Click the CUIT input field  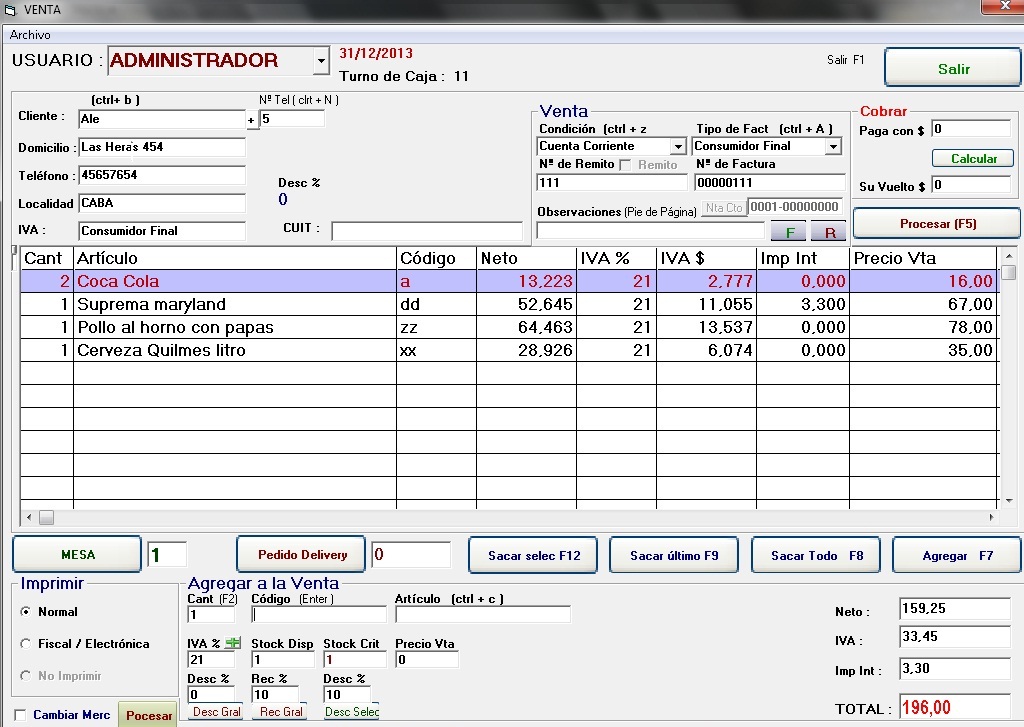(427, 231)
